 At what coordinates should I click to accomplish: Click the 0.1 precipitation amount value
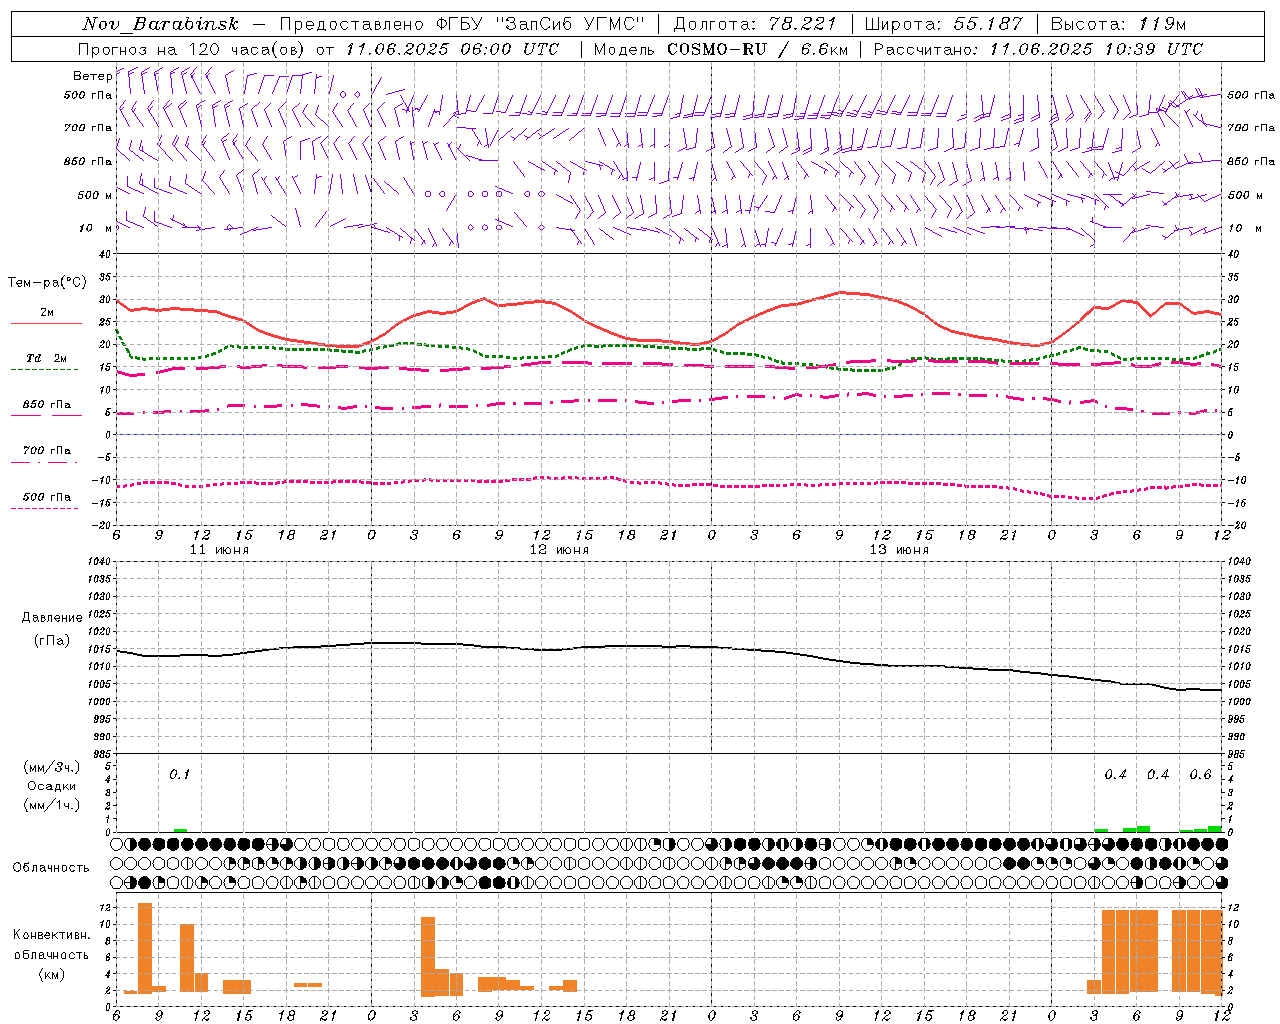pos(179,774)
